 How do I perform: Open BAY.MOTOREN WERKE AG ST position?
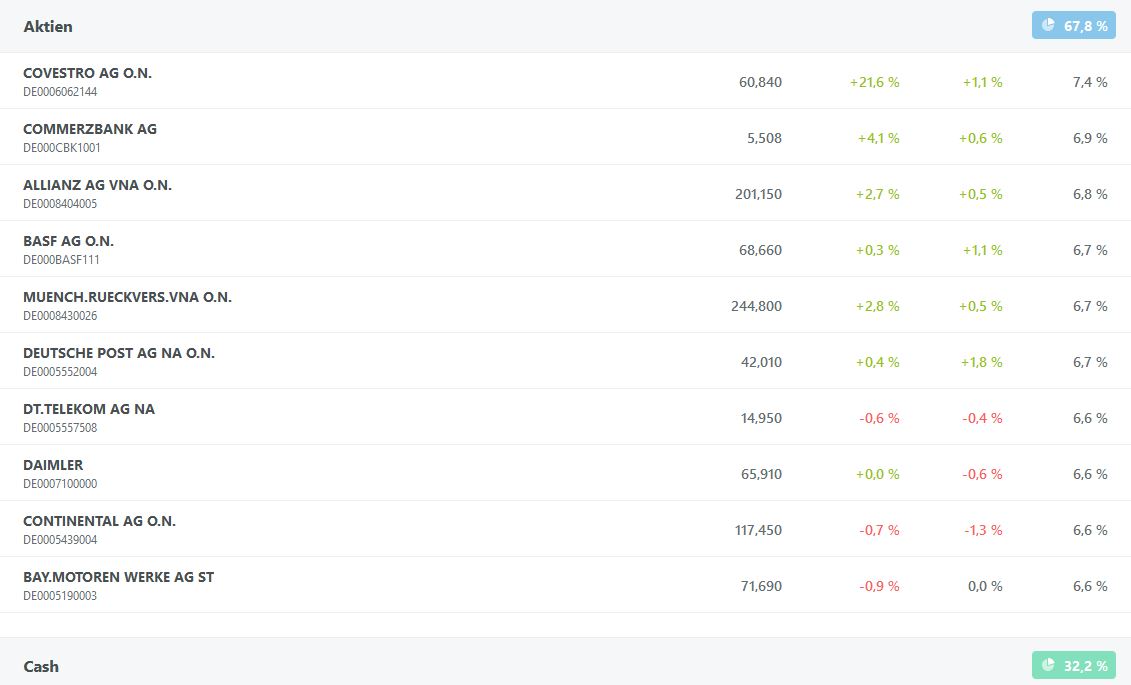click(118, 577)
